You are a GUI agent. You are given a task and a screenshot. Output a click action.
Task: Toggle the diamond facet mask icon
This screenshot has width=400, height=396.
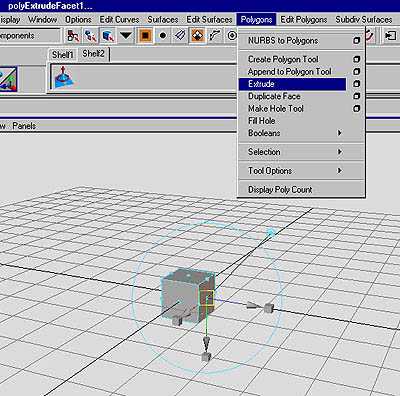pyautogui.click(x=197, y=35)
